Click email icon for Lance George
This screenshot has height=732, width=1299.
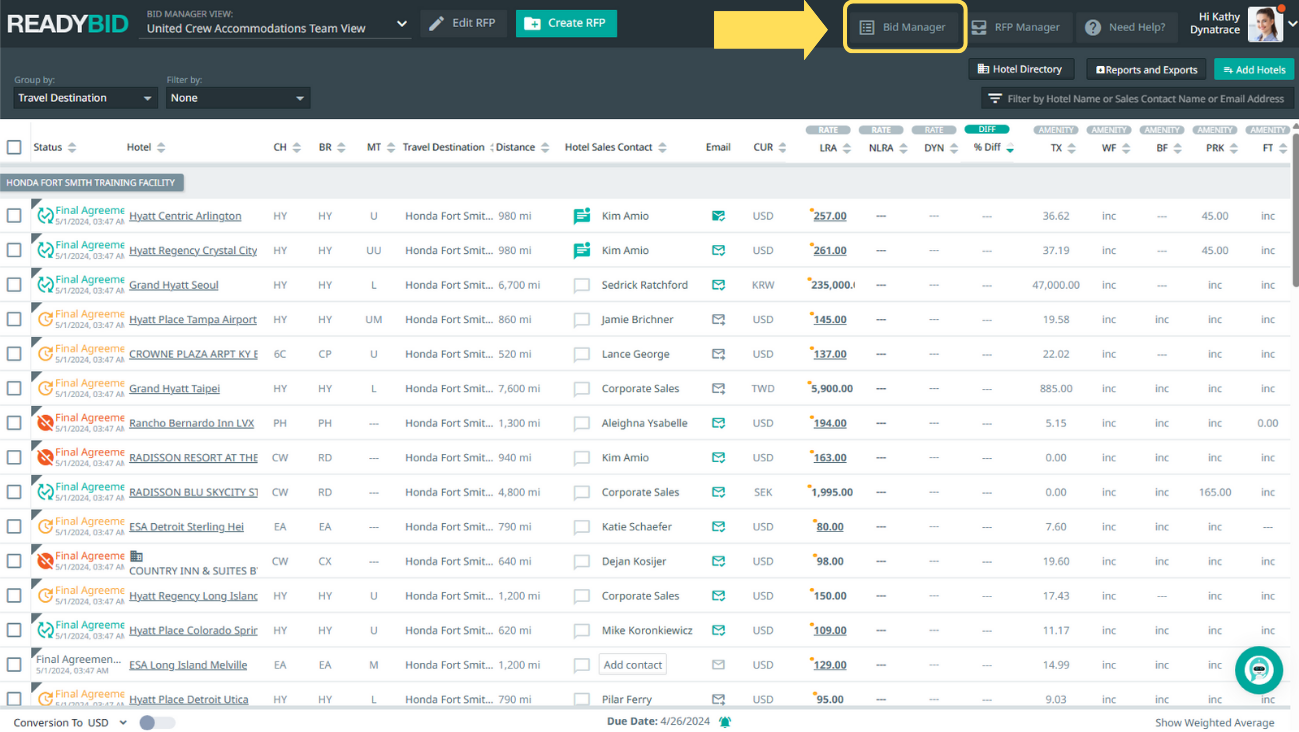718,354
